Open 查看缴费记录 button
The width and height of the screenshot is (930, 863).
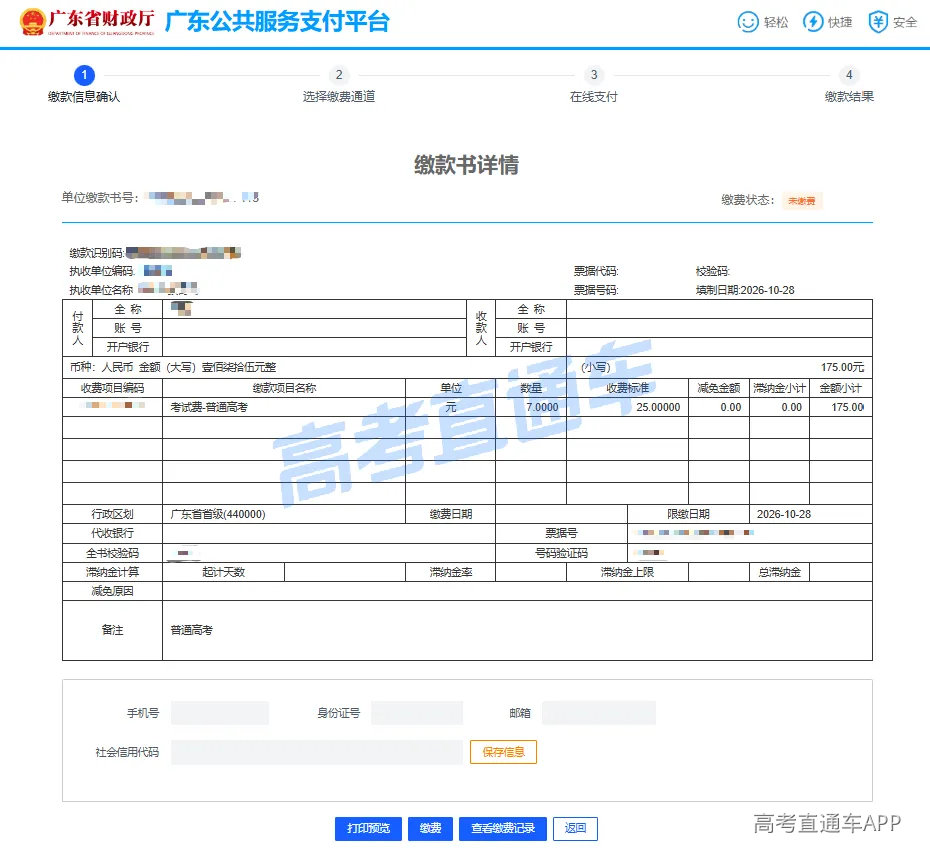(x=503, y=829)
